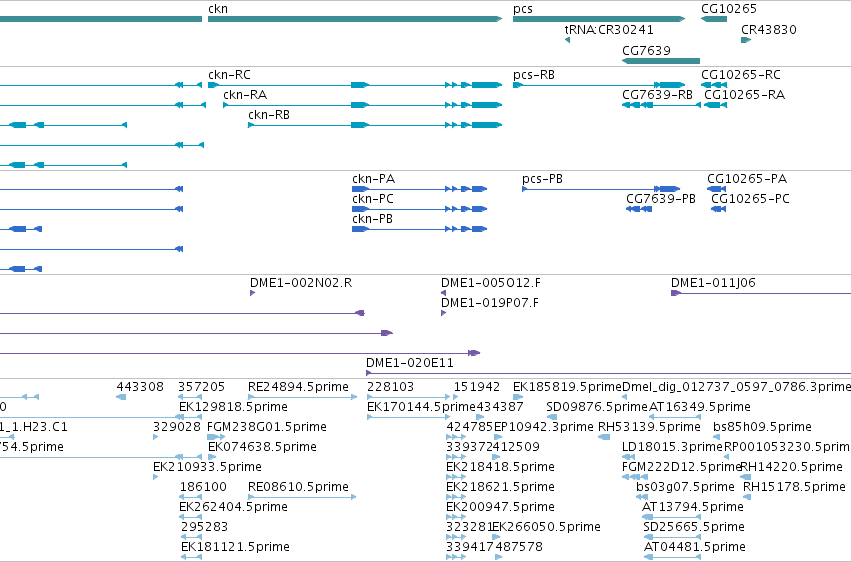The image size is (851, 562).
Task: Click the CG10265 gene label
Action: pos(728,9)
